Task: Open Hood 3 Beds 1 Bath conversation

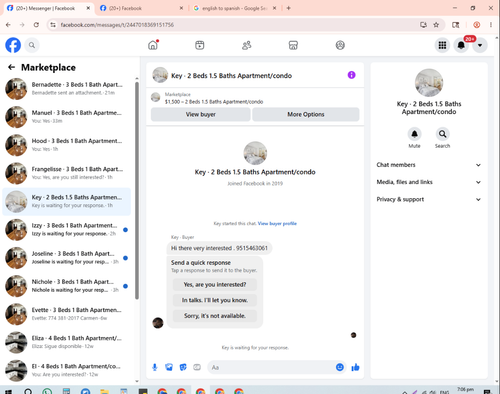Action: [x=67, y=145]
